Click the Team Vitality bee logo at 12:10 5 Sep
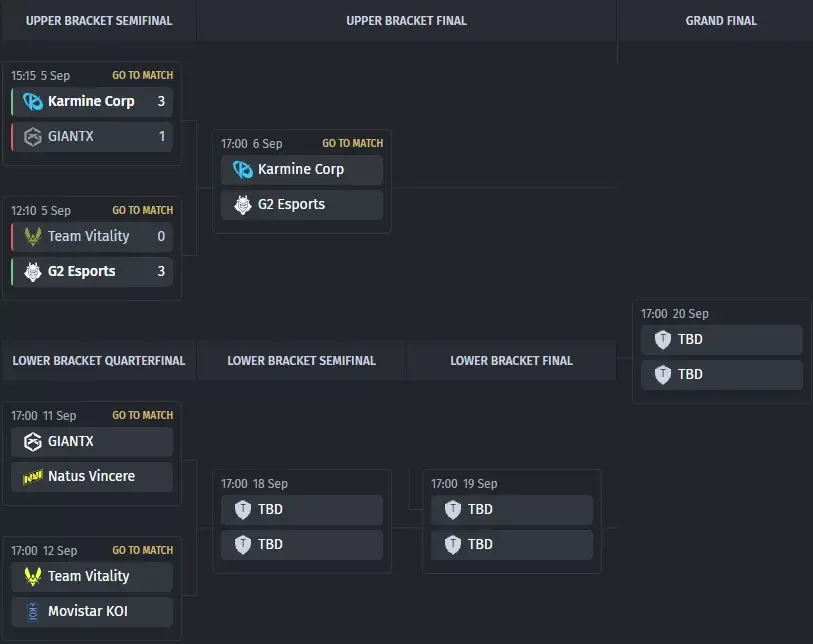The height and width of the screenshot is (644, 813). (x=33, y=236)
